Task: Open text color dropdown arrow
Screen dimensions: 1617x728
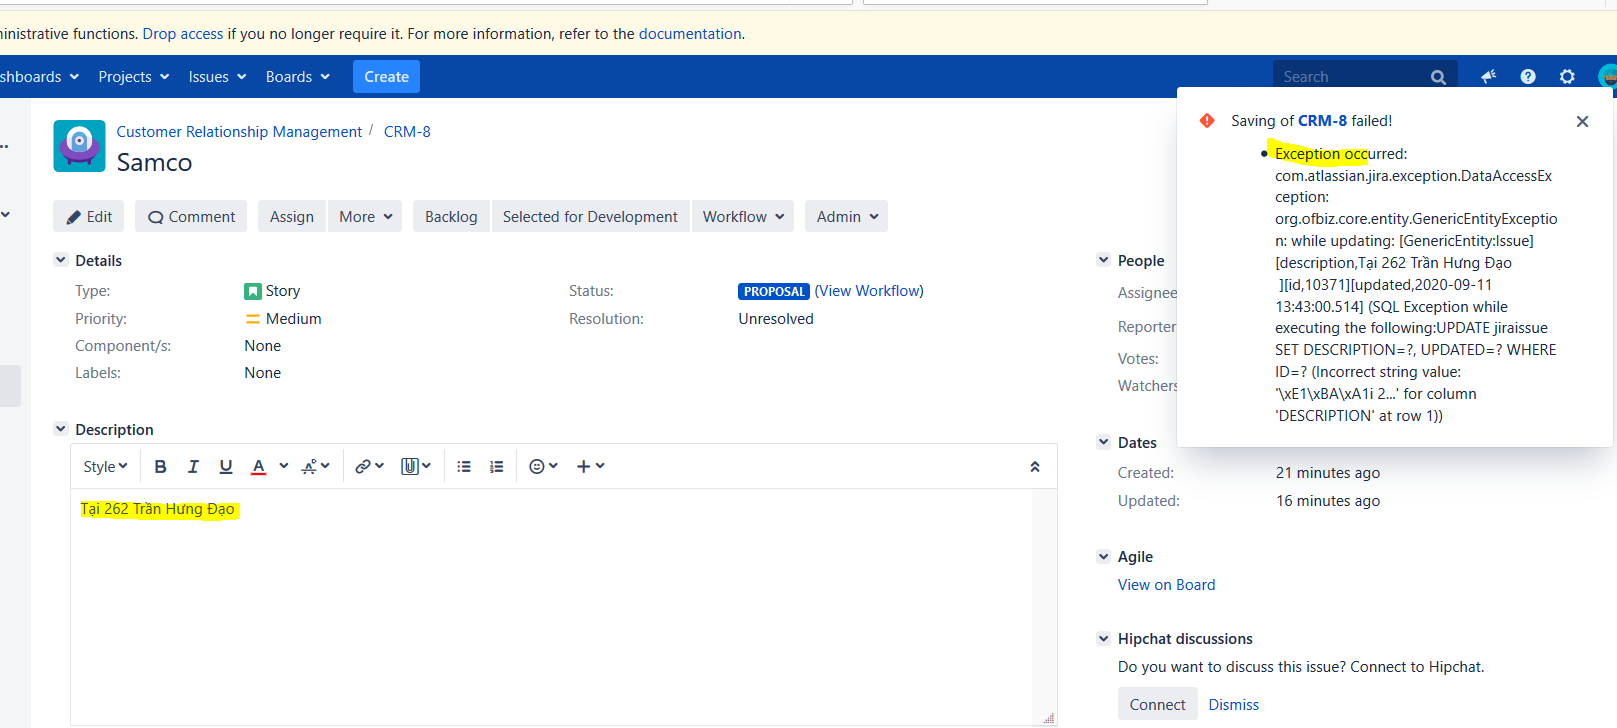Action: click(284, 466)
